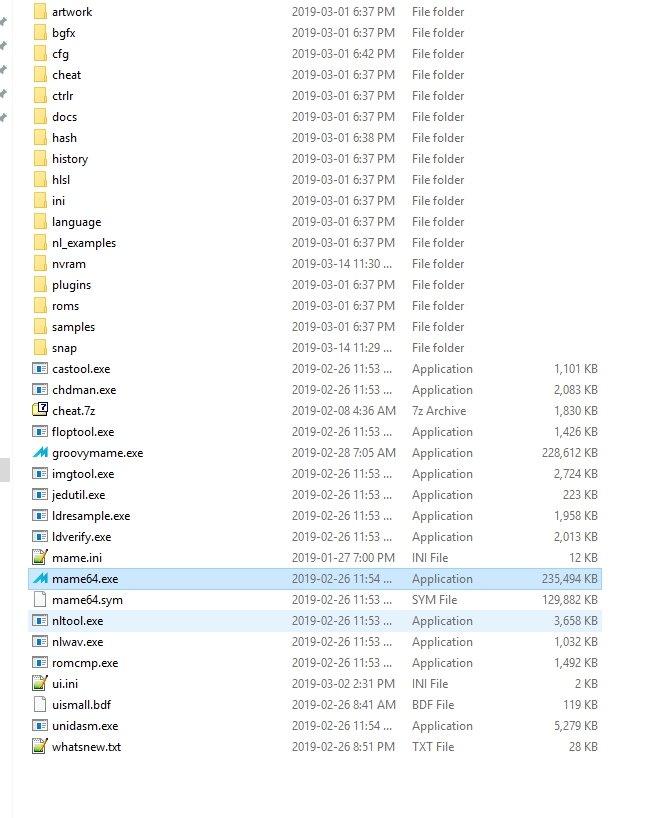The height and width of the screenshot is (818, 651).
Task: Click the 235,494 KB size value
Action: [570, 579]
